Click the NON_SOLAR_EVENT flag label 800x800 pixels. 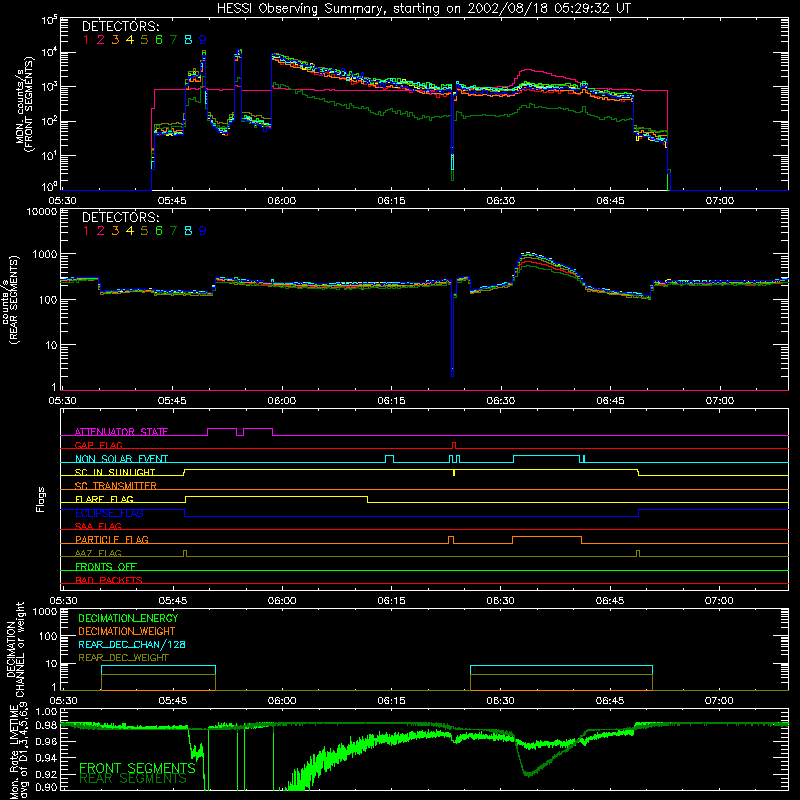[x=121, y=459]
